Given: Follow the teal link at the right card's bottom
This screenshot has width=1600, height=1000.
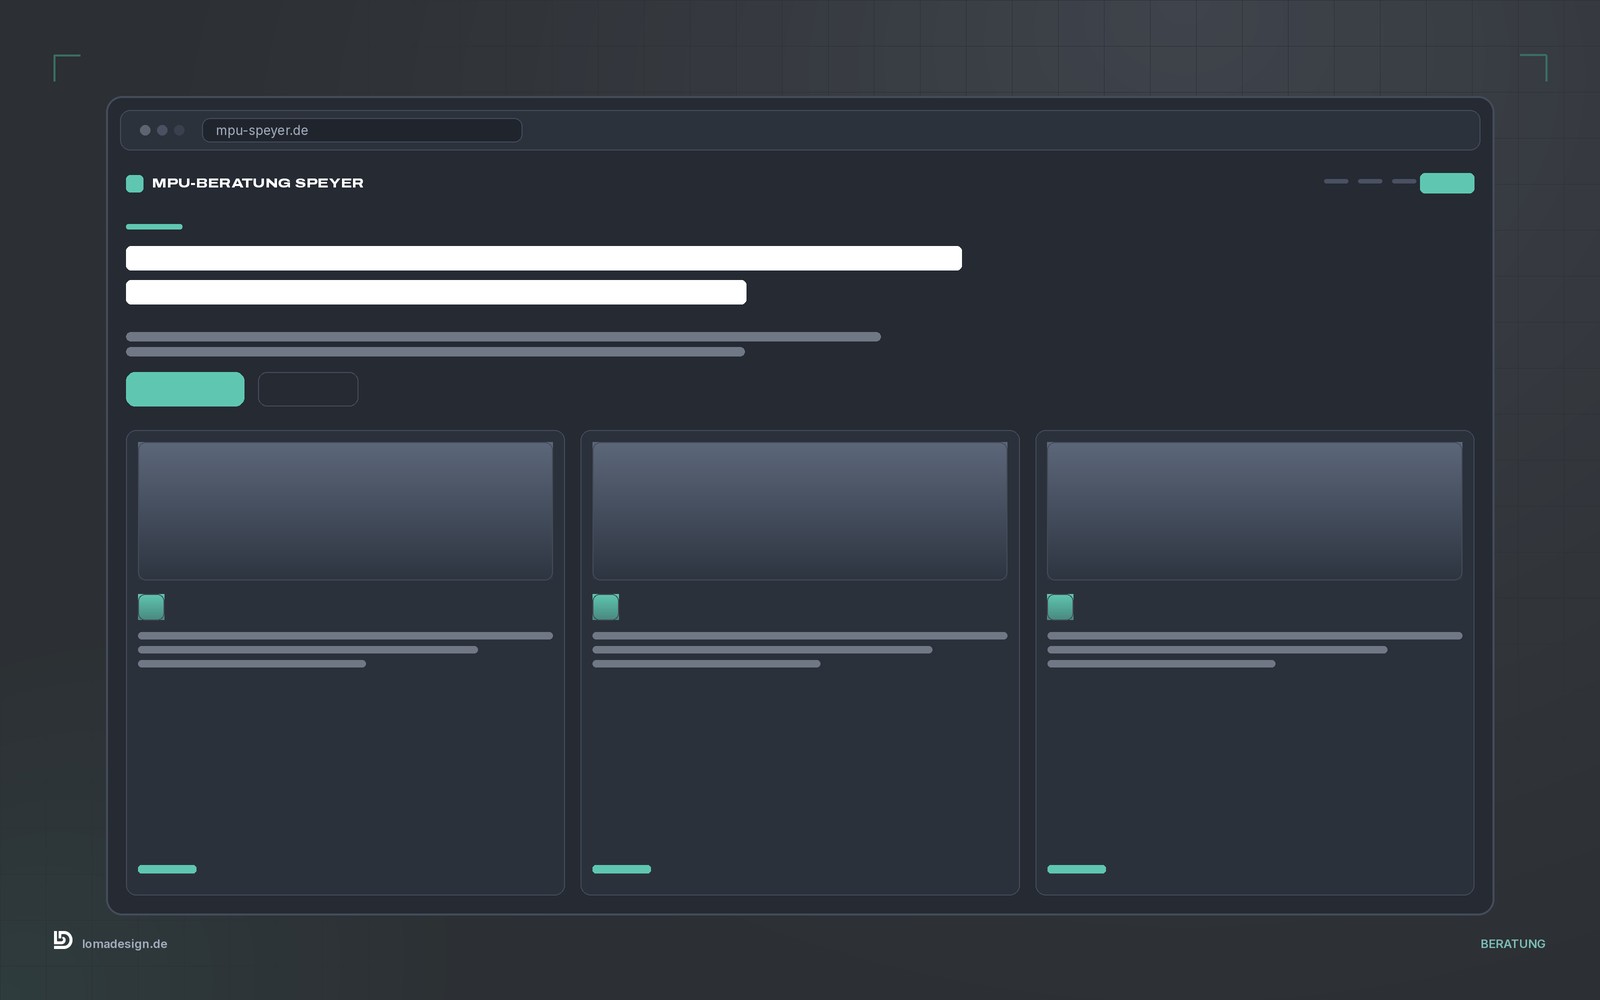Looking at the screenshot, I should (x=1076, y=869).
